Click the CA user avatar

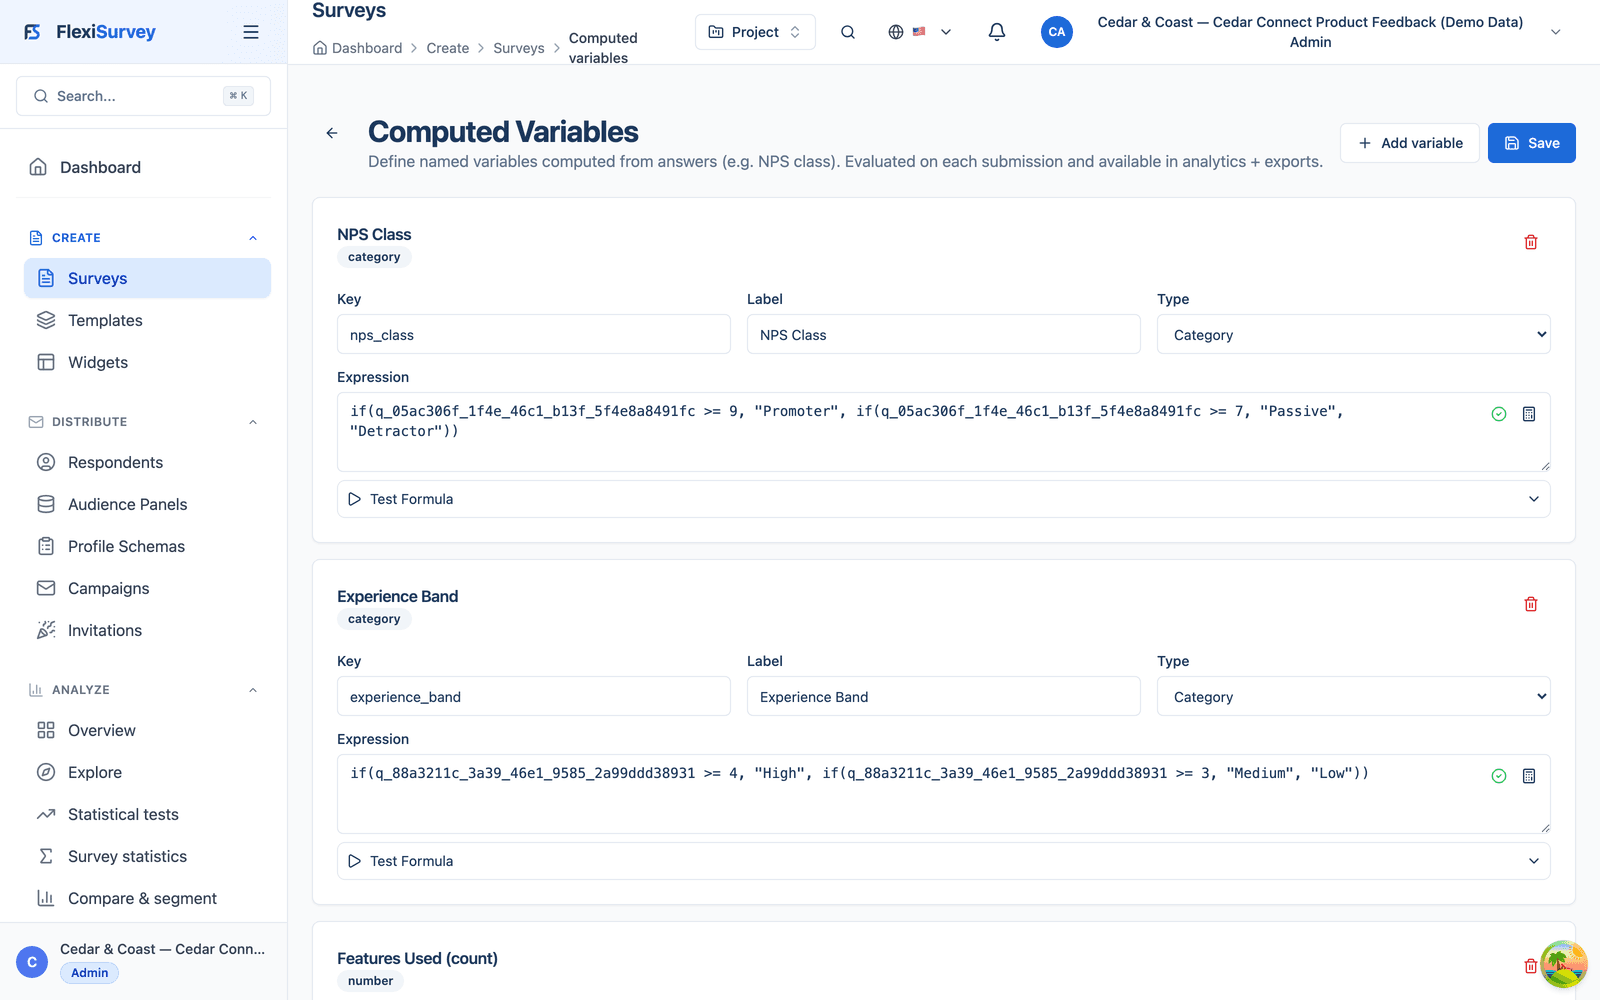[x=1057, y=32]
